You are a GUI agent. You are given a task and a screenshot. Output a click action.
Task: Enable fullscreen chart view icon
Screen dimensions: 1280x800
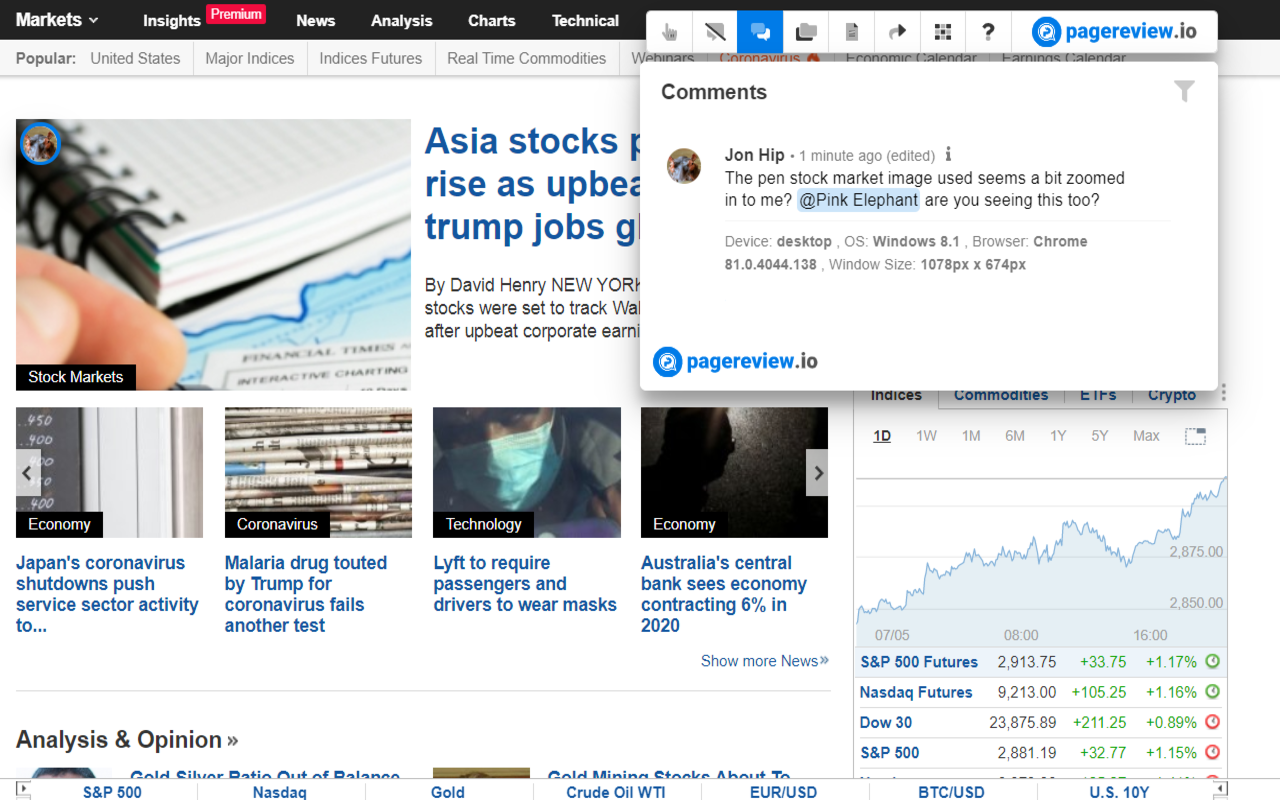(1195, 435)
